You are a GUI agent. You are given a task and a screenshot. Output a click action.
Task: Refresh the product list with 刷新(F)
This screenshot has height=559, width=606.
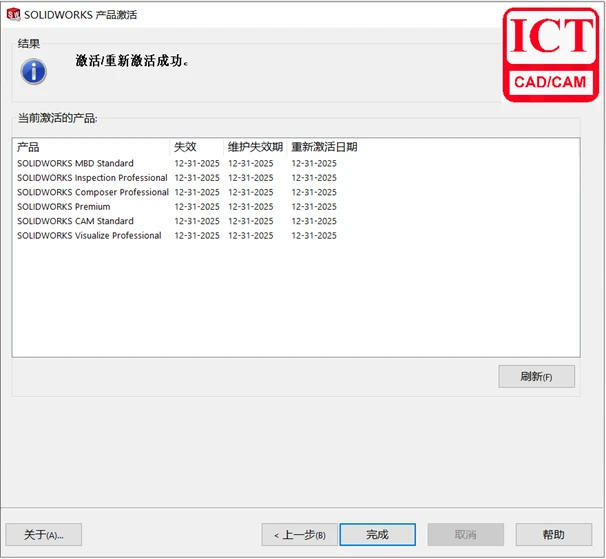pyautogui.click(x=536, y=376)
